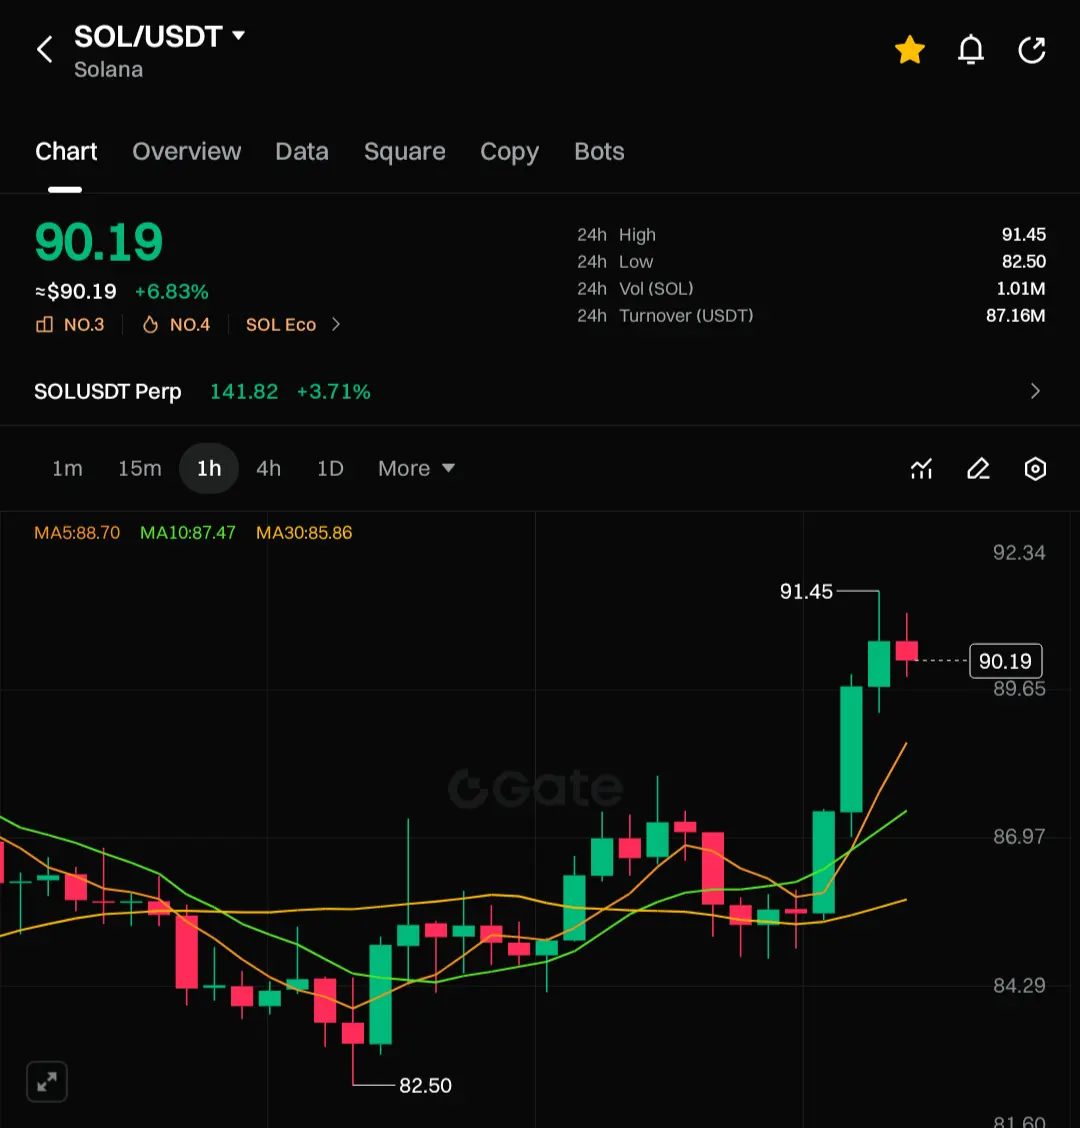Switch to the Chart tab

point(66,151)
